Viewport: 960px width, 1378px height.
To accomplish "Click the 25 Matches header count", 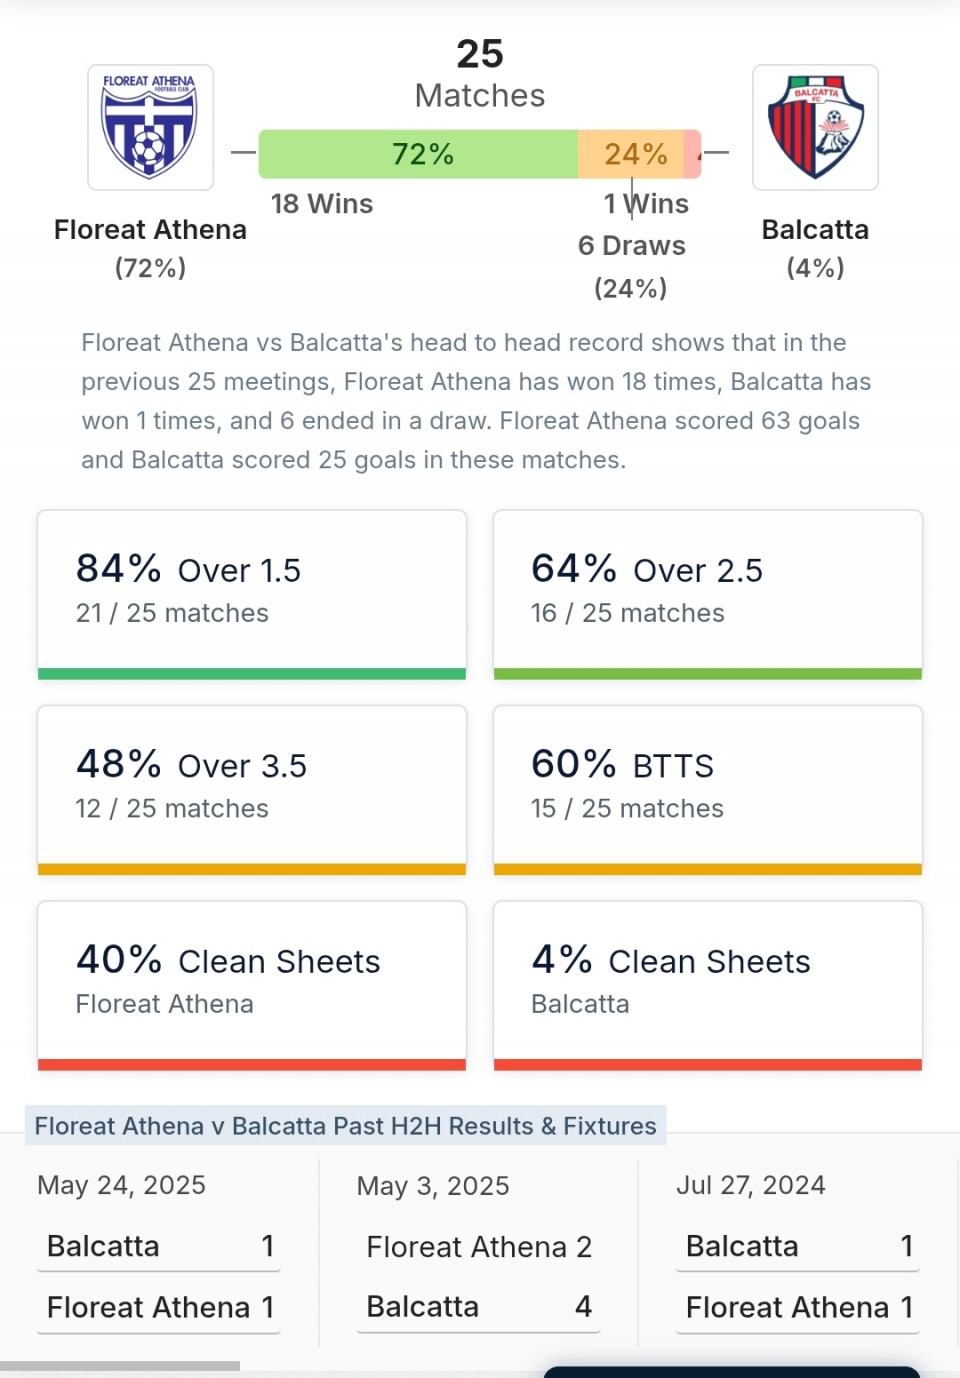I will click(480, 74).
